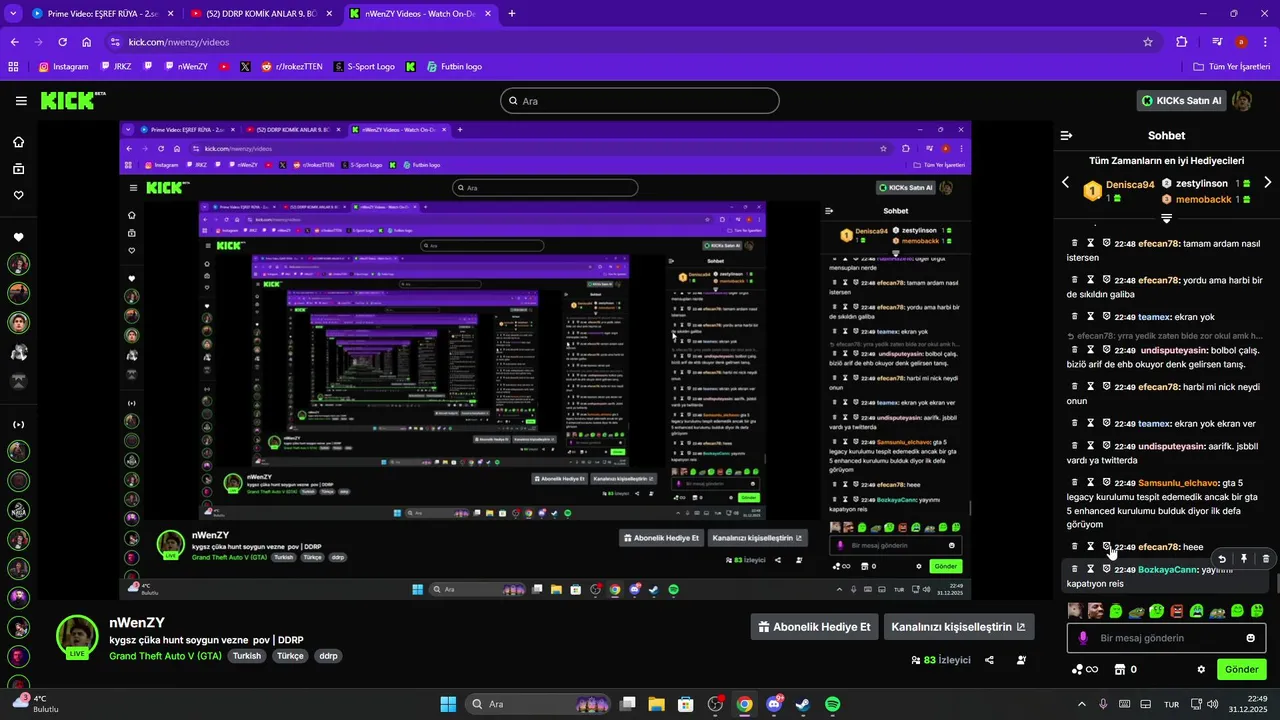Open Chrome tab search dropdown

(14, 13)
